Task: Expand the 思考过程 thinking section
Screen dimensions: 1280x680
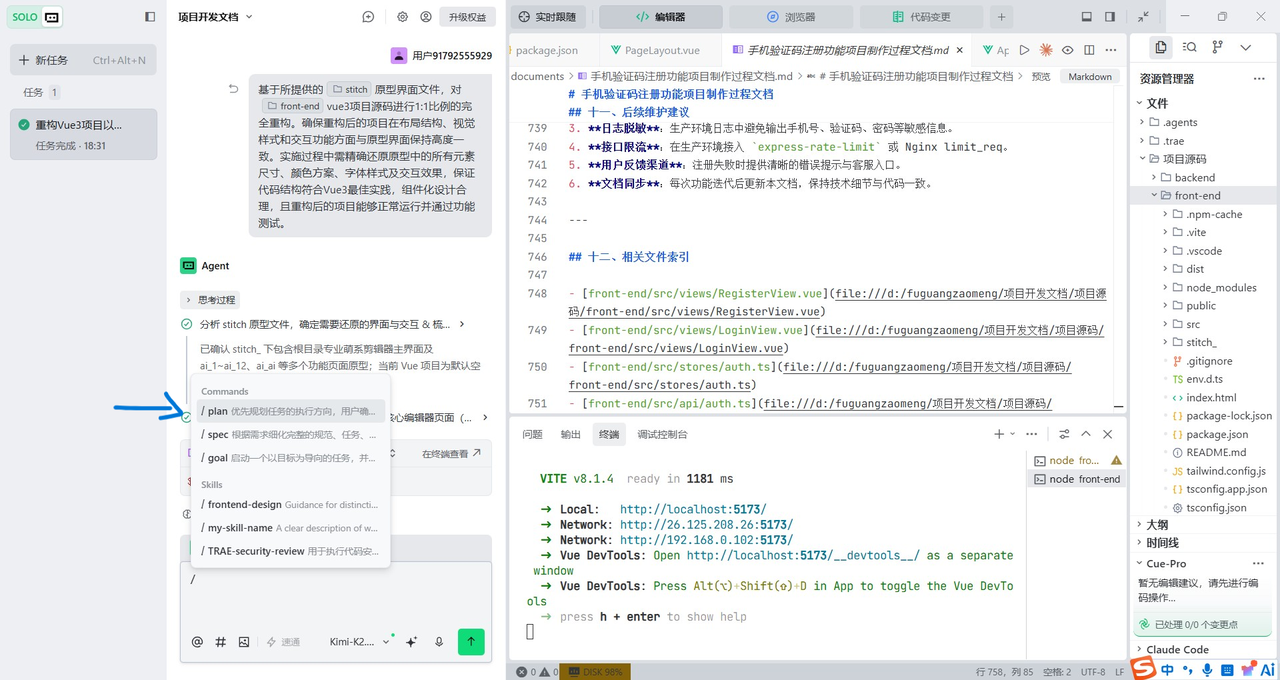Action: pyautogui.click(x=210, y=300)
